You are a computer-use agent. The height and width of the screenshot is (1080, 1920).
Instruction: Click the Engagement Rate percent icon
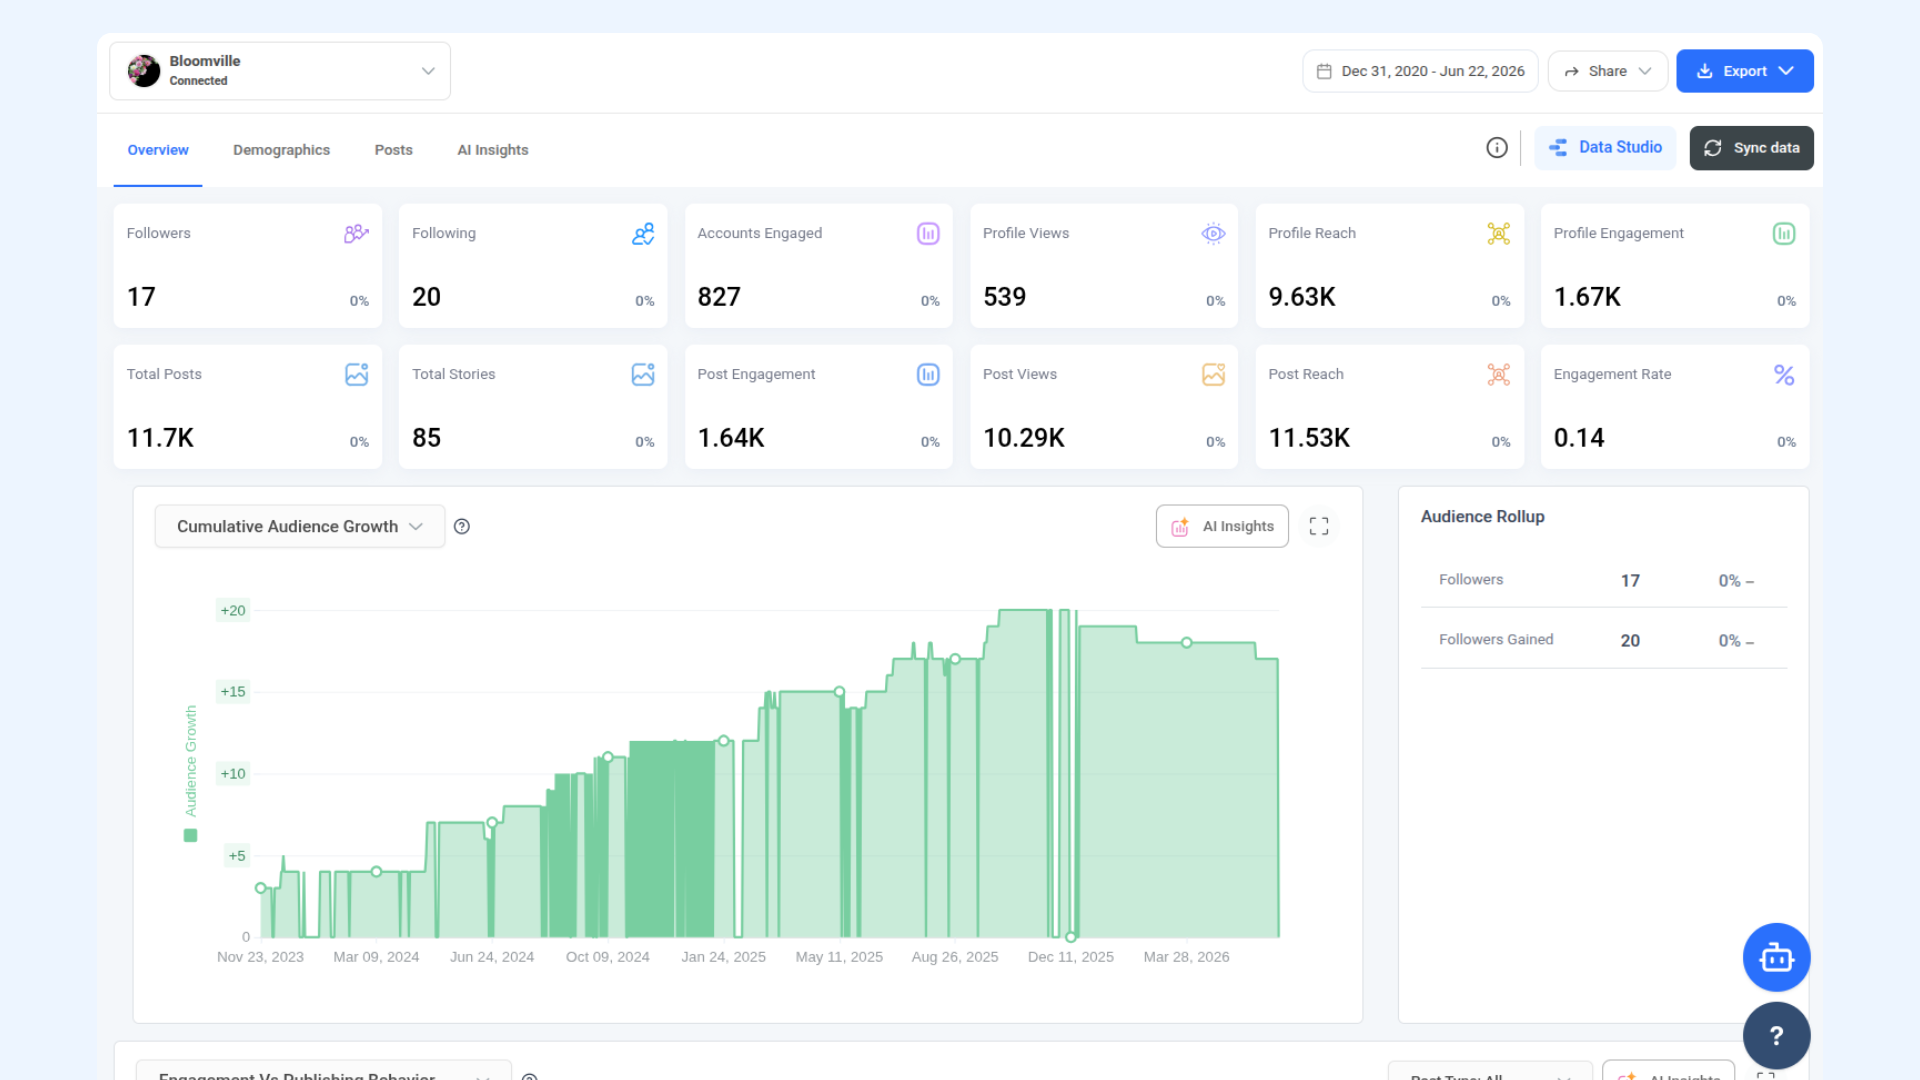[x=1784, y=375]
